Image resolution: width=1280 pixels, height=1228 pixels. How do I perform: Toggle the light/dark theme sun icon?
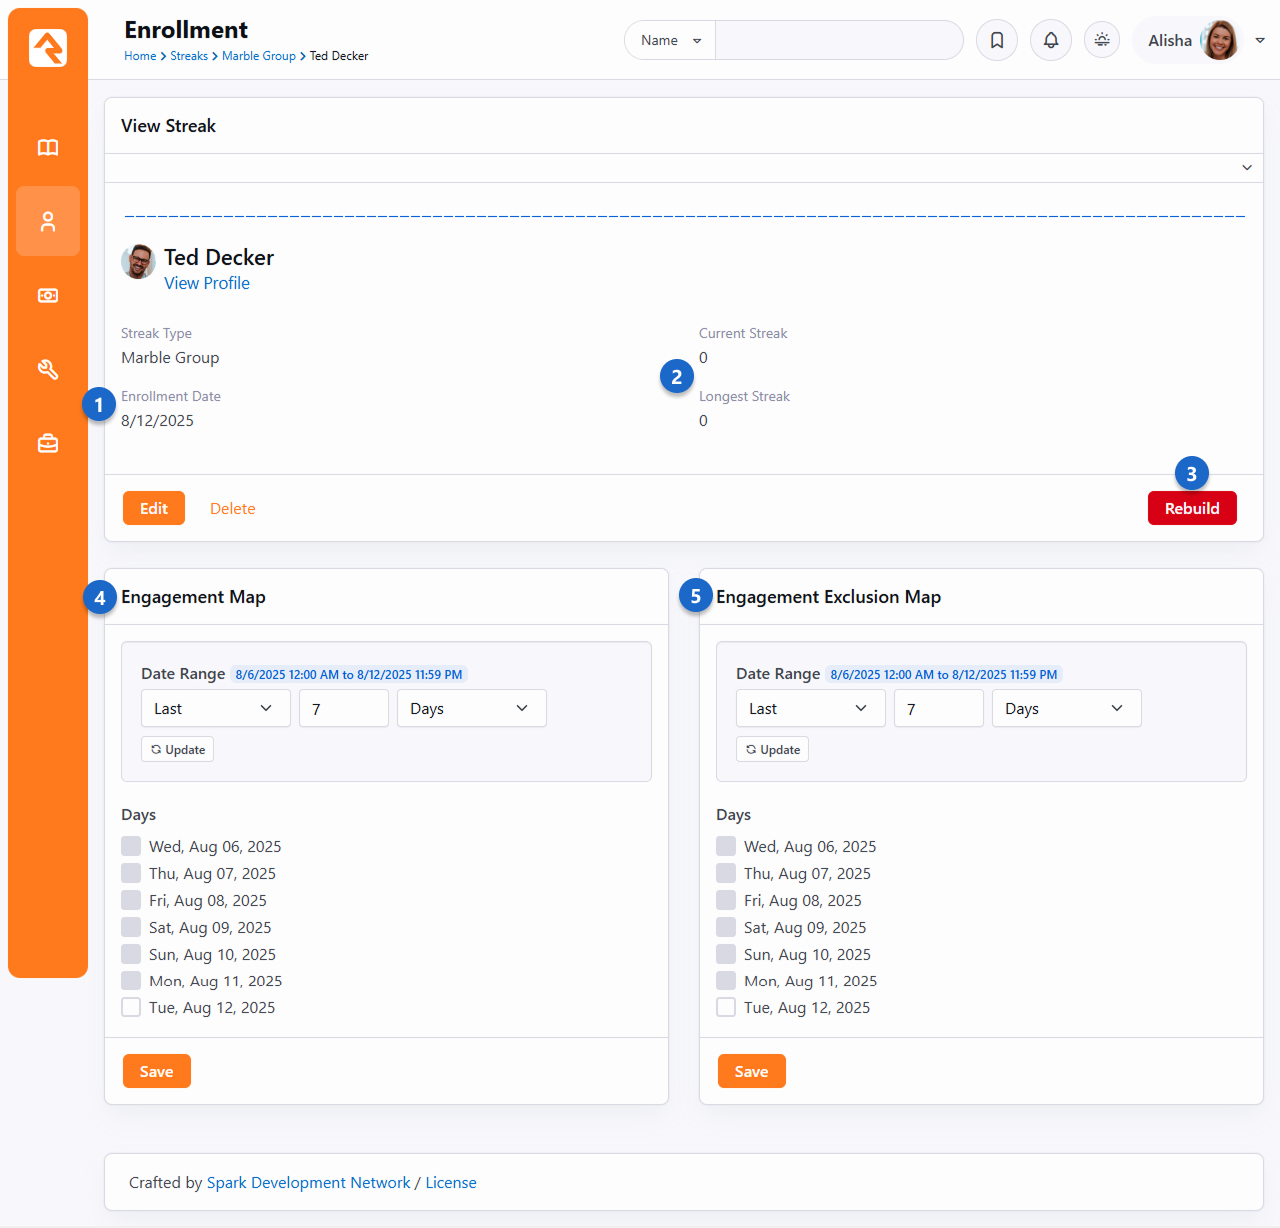[1102, 41]
